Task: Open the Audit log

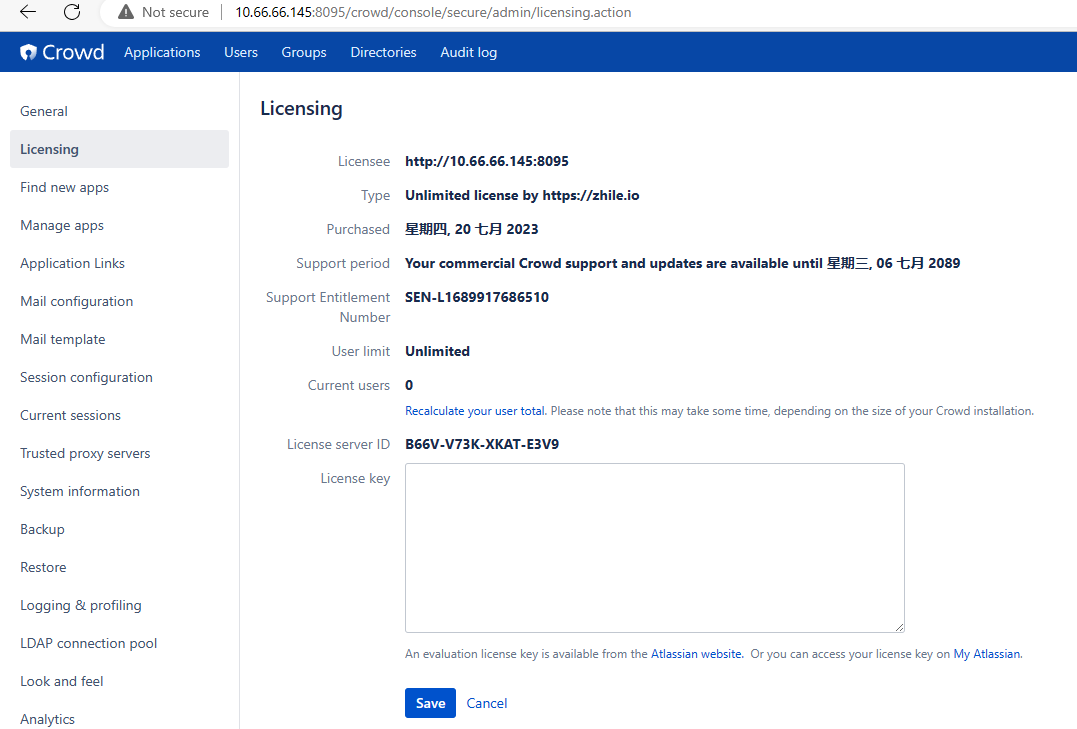Action: point(468,52)
